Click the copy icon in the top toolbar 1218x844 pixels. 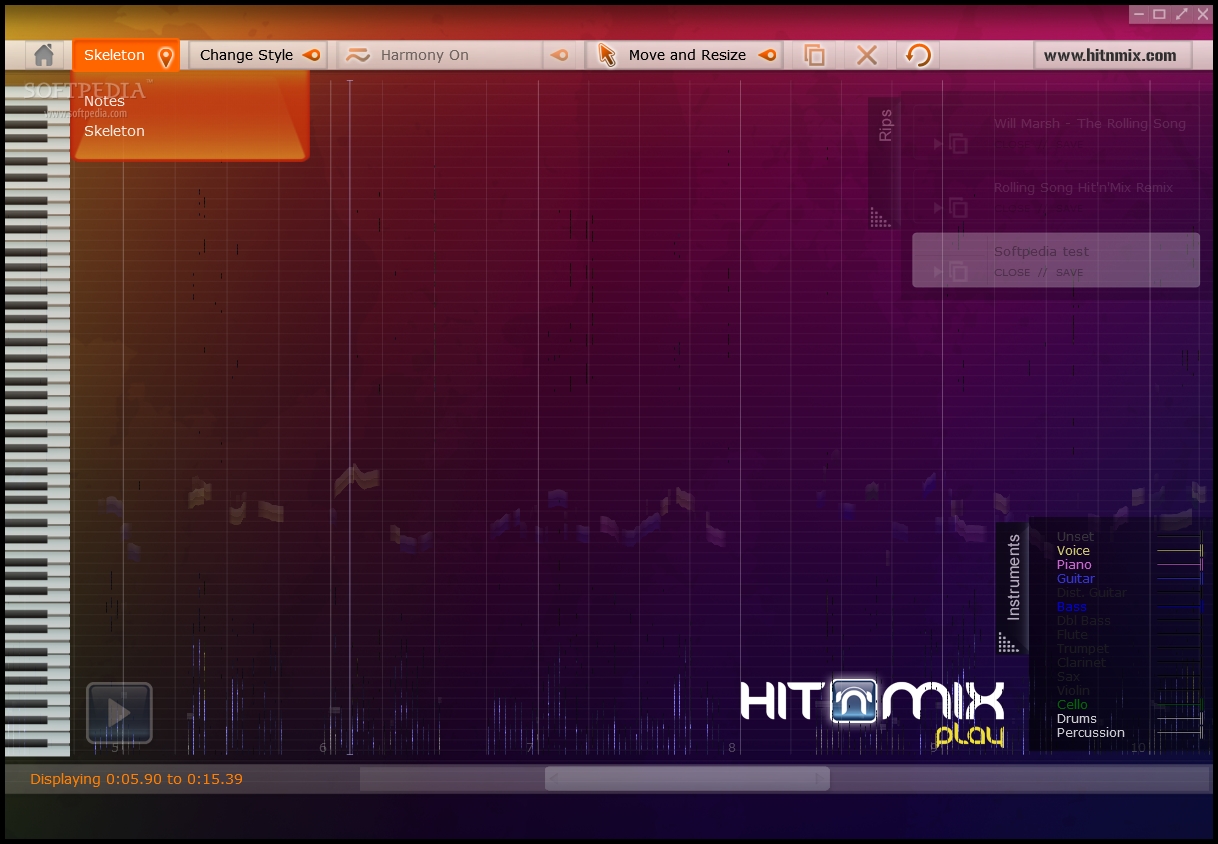click(x=815, y=56)
